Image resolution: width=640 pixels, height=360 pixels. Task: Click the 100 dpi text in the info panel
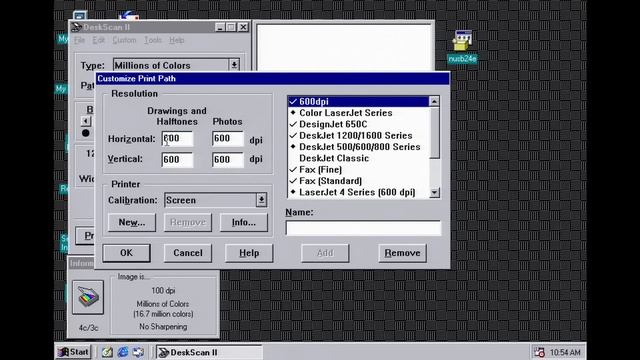(163, 291)
